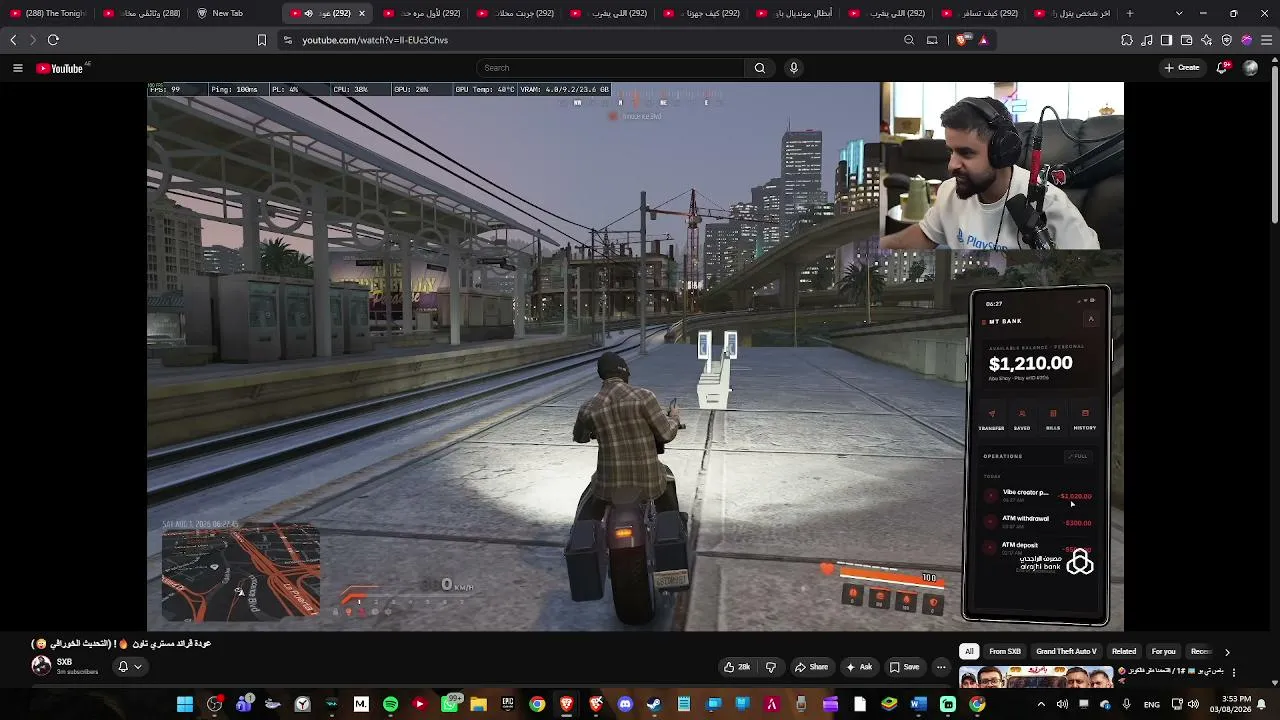Click the address bar URL
This screenshot has width=1280, height=720.
click(x=375, y=40)
